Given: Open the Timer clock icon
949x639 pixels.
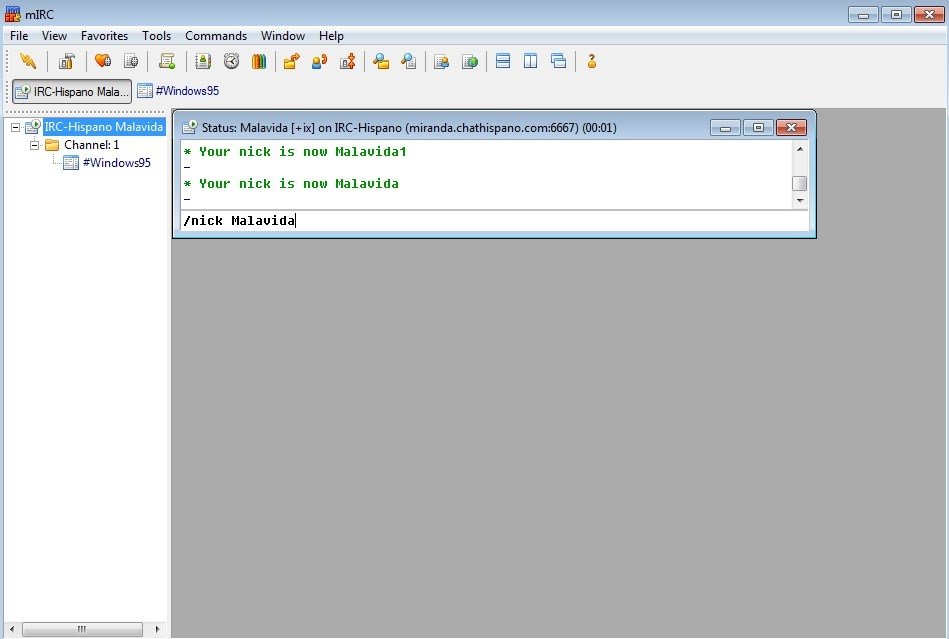Looking at the screenshot, I should click(x=231, y=61).
